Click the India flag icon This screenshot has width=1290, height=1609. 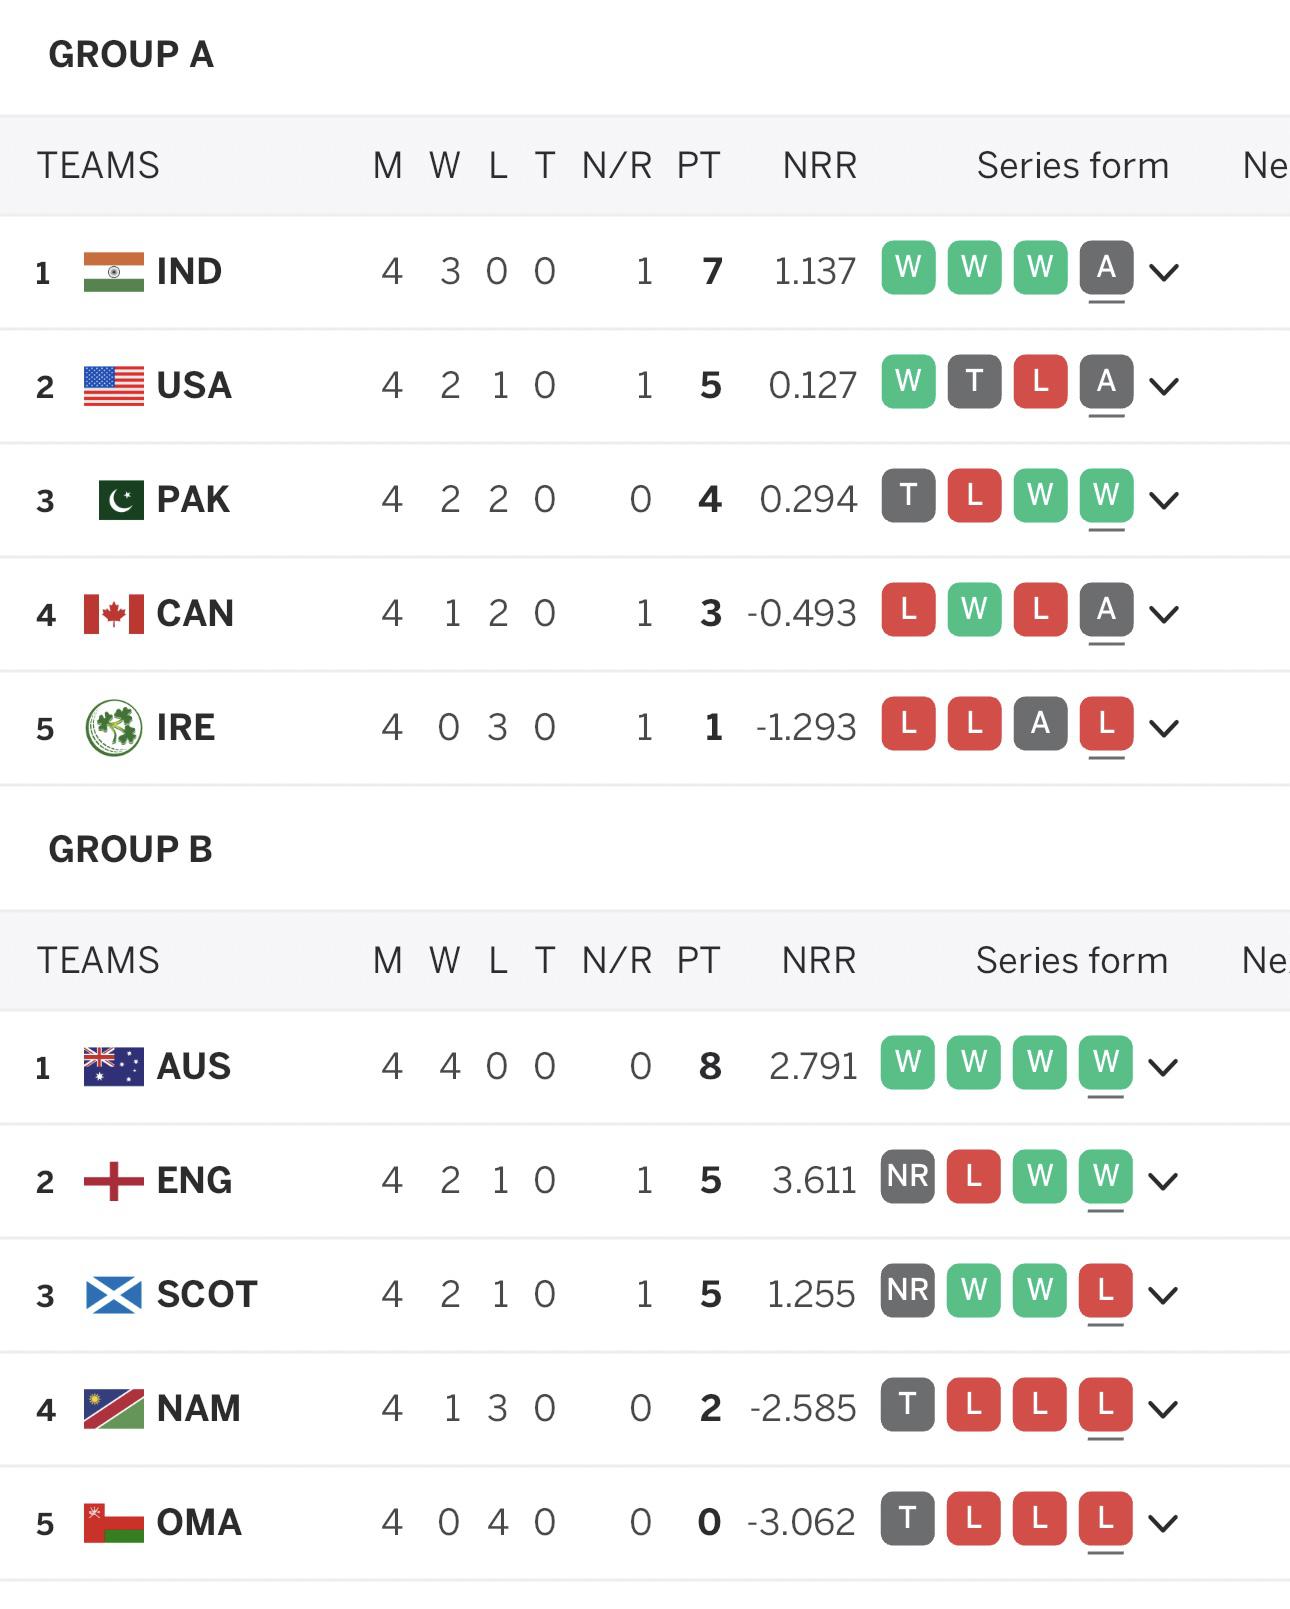point(114,272)
